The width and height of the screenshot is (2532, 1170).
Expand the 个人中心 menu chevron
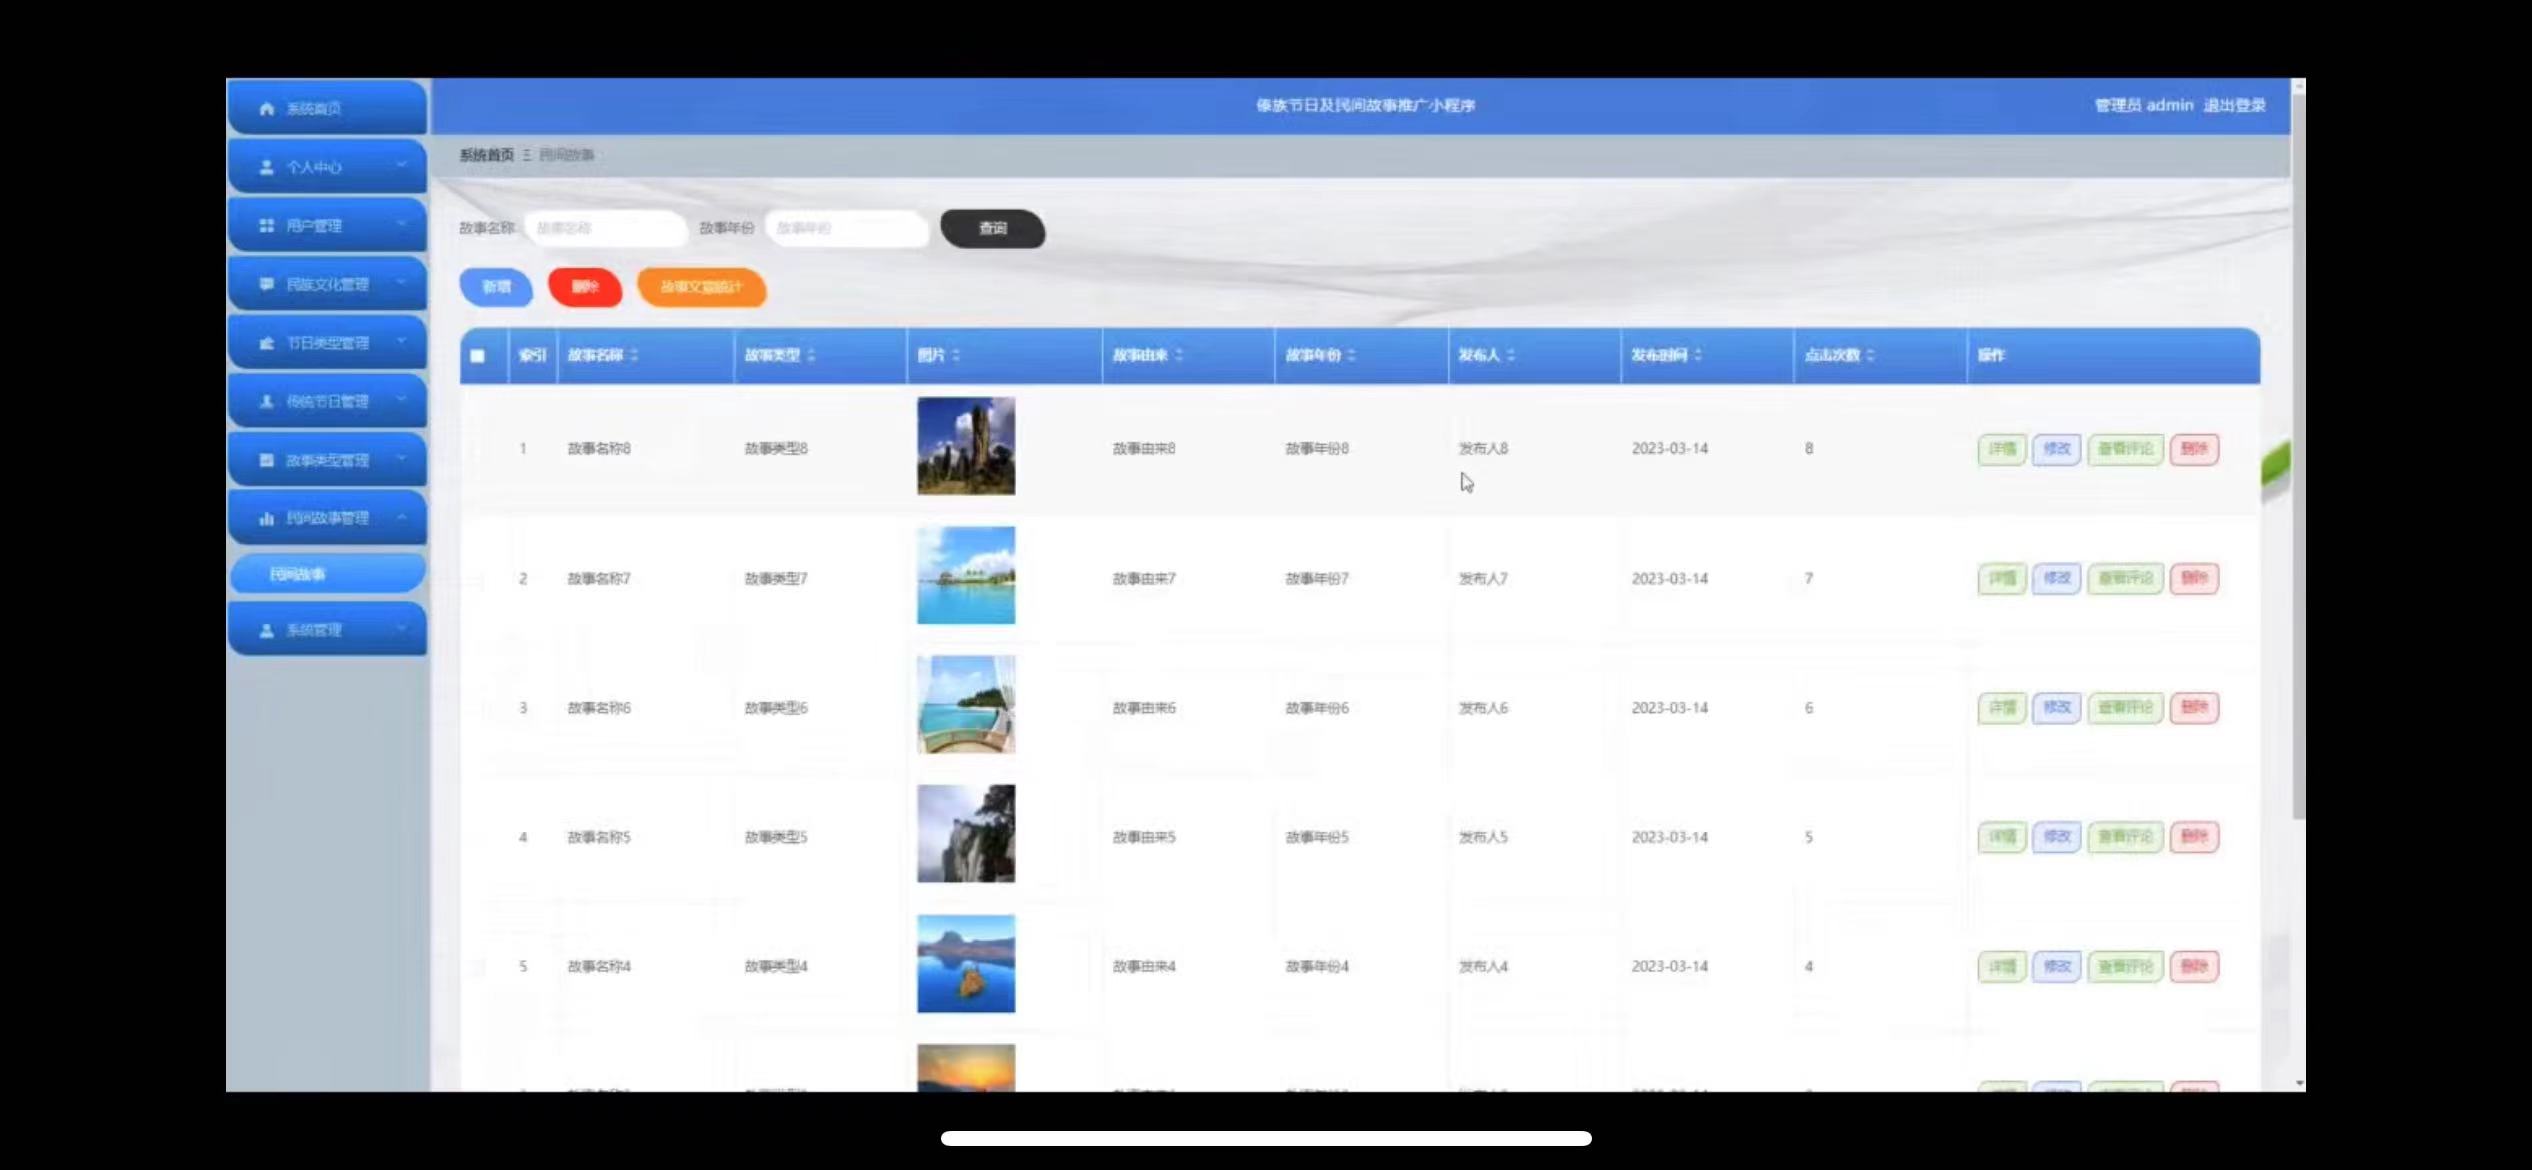(401, 166)
